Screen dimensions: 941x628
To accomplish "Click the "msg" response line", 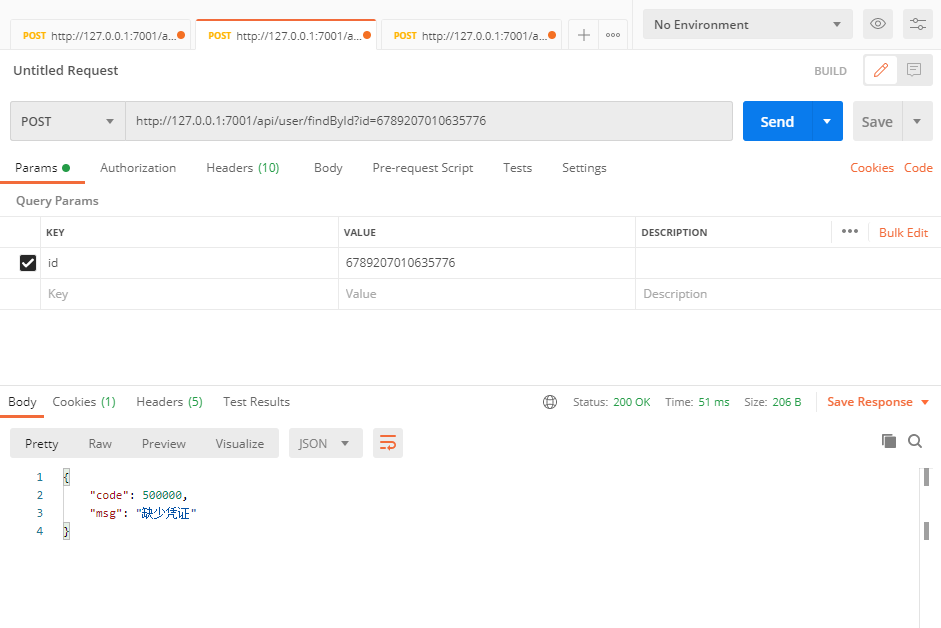I will (143, 513).
